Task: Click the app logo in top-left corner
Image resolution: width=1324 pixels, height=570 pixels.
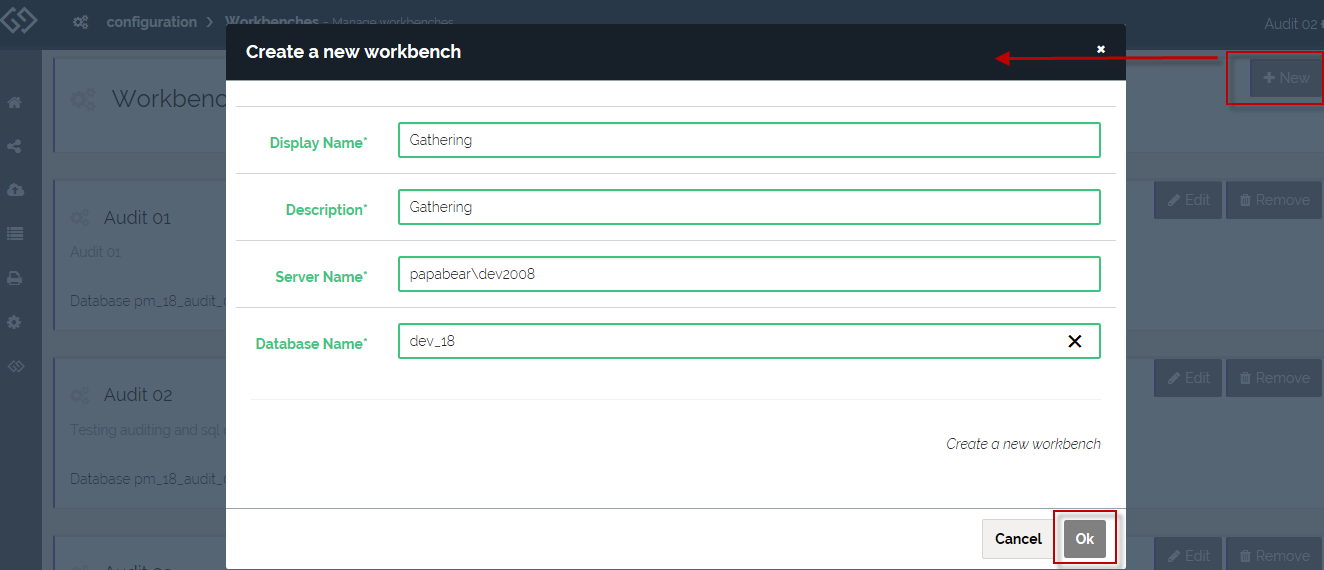Action: 19,22
